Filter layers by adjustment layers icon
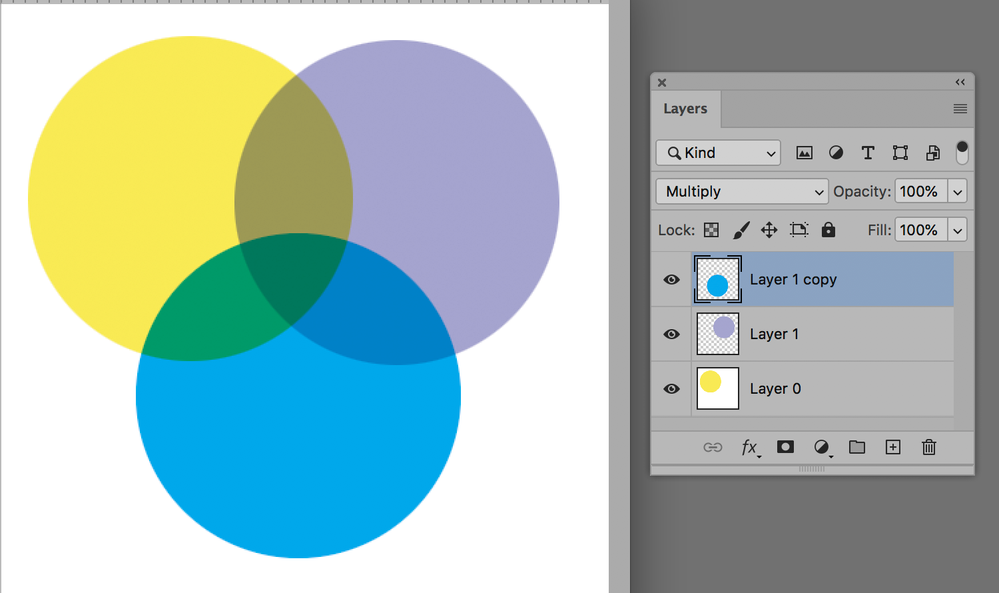999x593 pixels. click(x=836, y=152)
